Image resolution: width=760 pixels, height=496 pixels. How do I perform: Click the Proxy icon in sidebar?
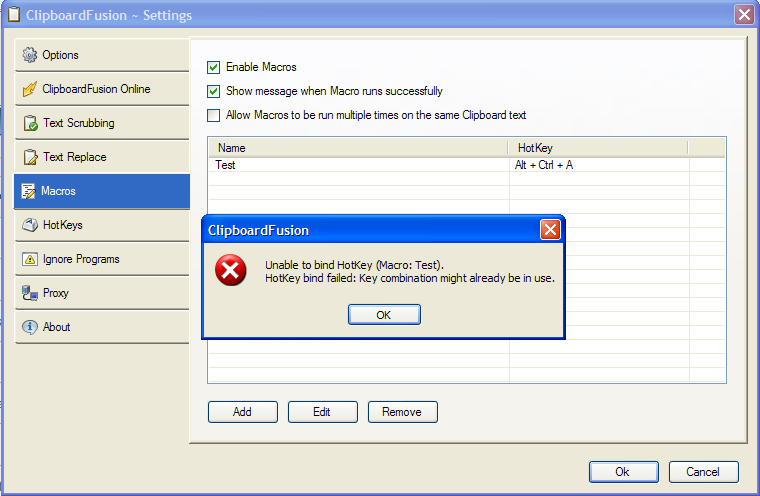(30, 293)
